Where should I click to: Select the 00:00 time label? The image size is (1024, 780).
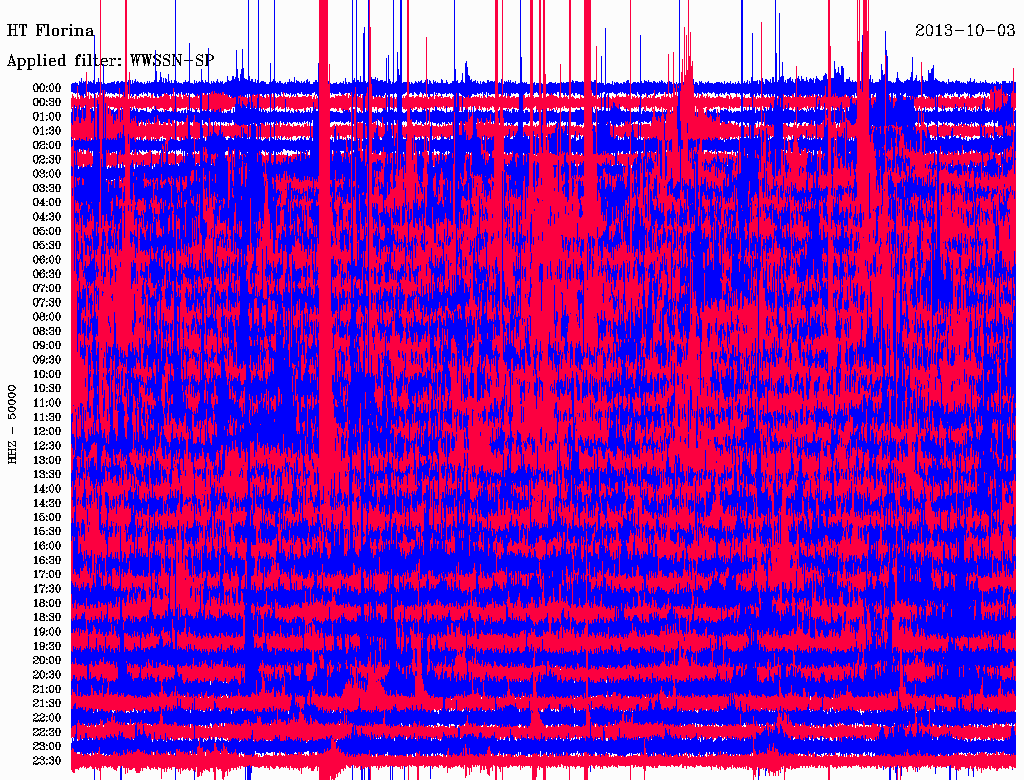coord(47,88)
